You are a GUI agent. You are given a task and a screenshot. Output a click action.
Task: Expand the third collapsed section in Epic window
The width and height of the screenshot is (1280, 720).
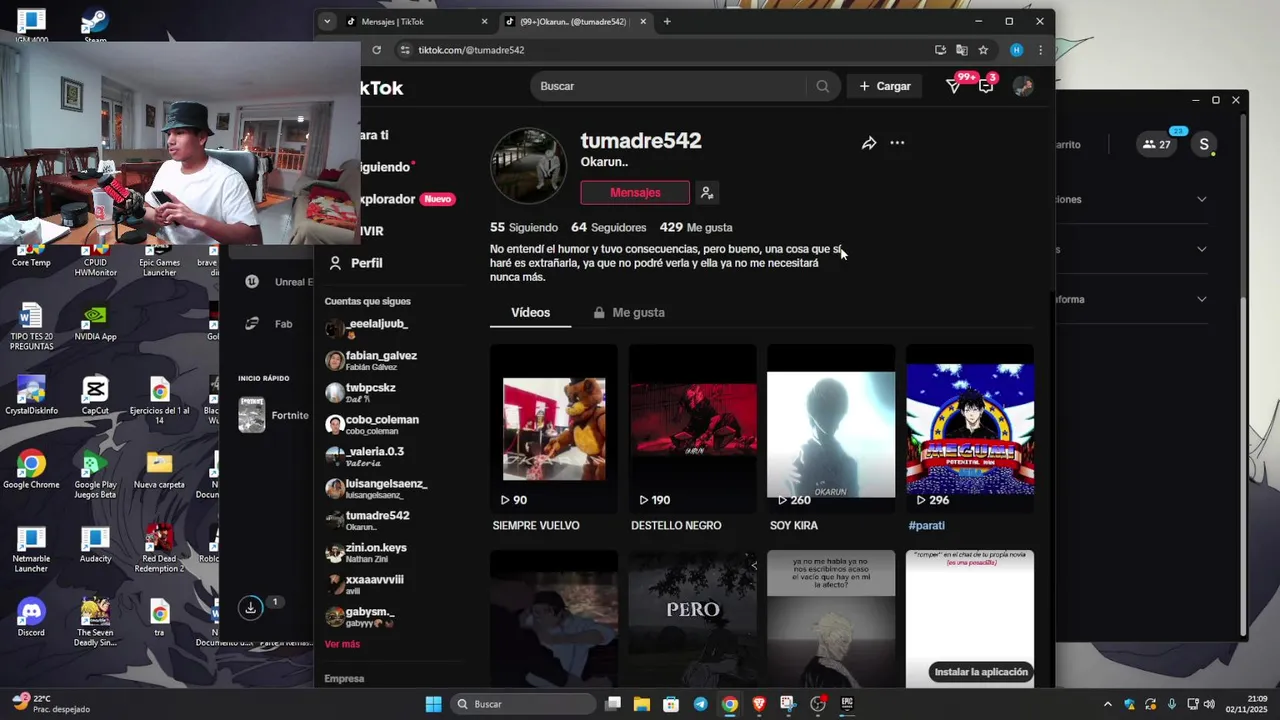click(1201, 299)
